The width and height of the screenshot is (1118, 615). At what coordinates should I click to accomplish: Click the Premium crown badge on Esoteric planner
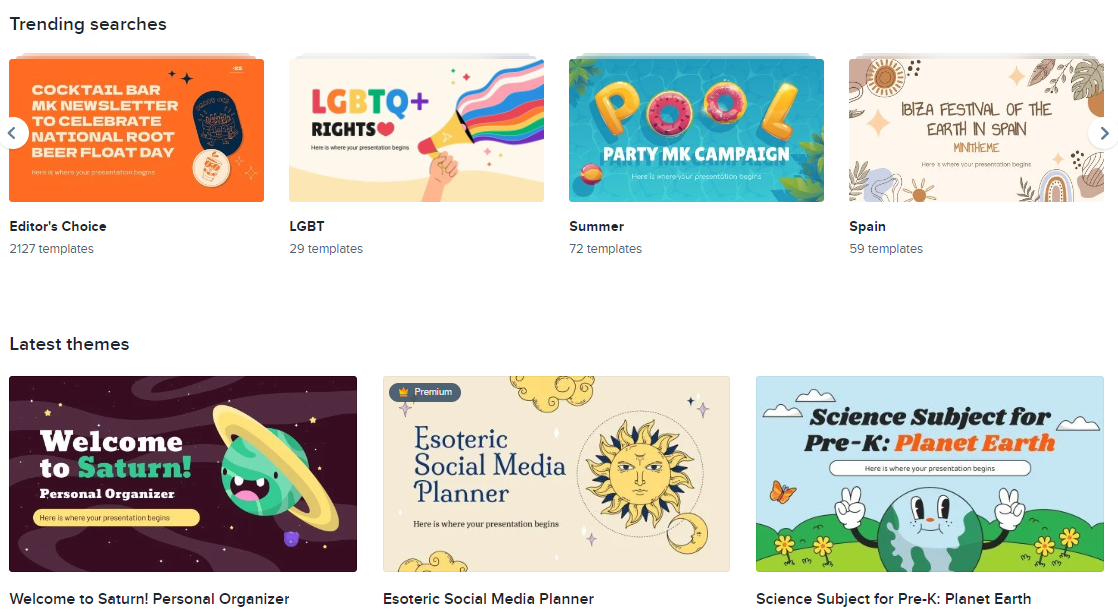[425, 392]
